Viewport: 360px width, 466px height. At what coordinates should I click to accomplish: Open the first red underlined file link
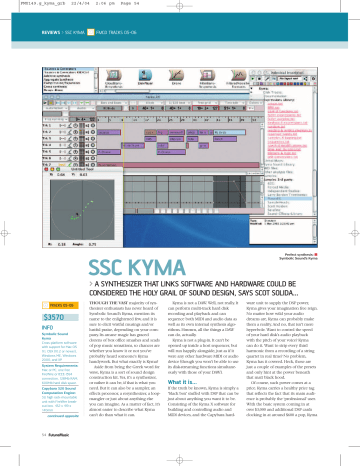point(275,104)
